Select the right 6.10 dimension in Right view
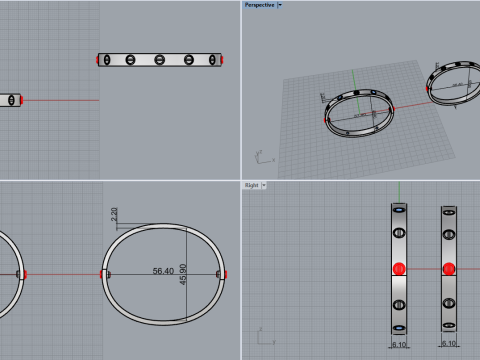 point(449,343)
